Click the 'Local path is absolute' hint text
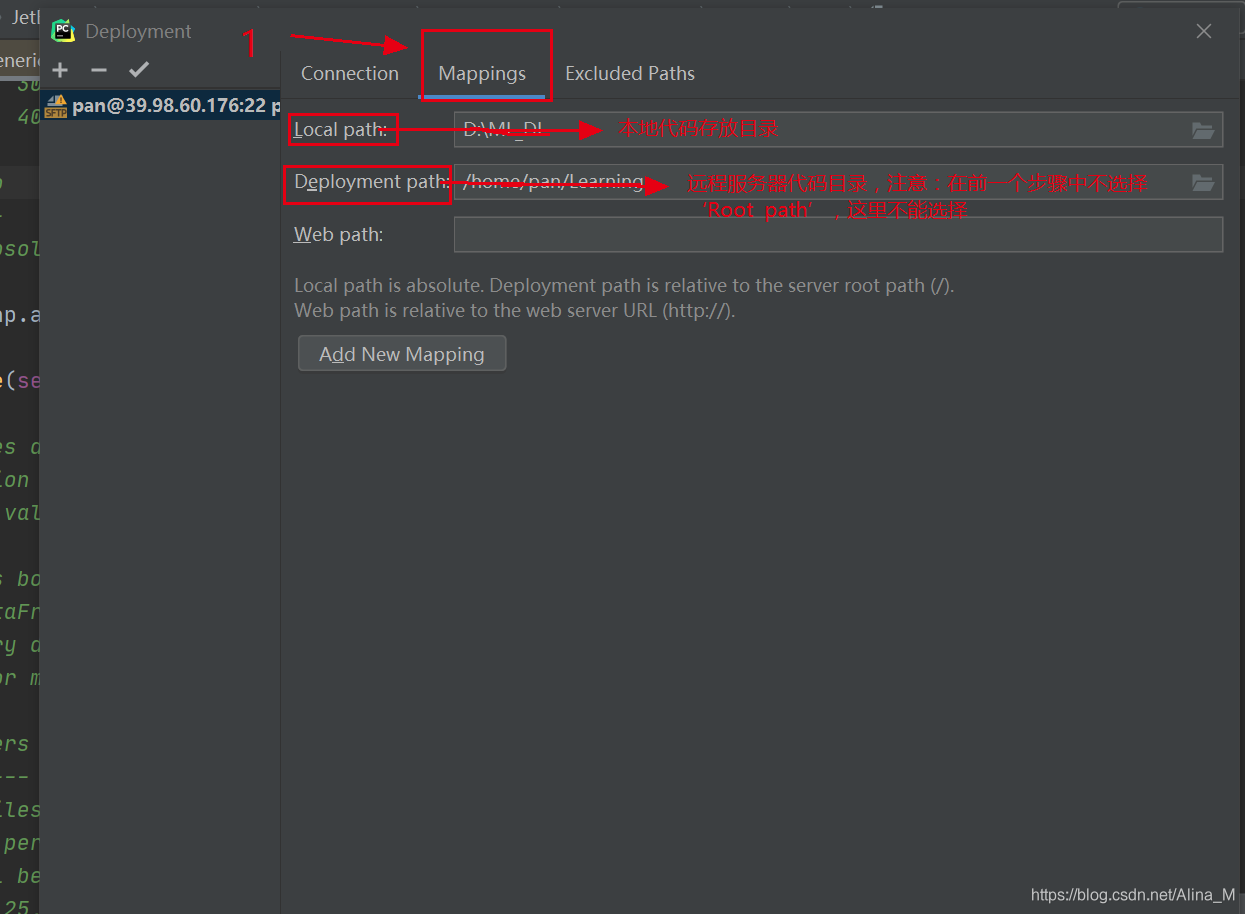This screenshot has width=1245, height=914. click(x=624, y=285)
